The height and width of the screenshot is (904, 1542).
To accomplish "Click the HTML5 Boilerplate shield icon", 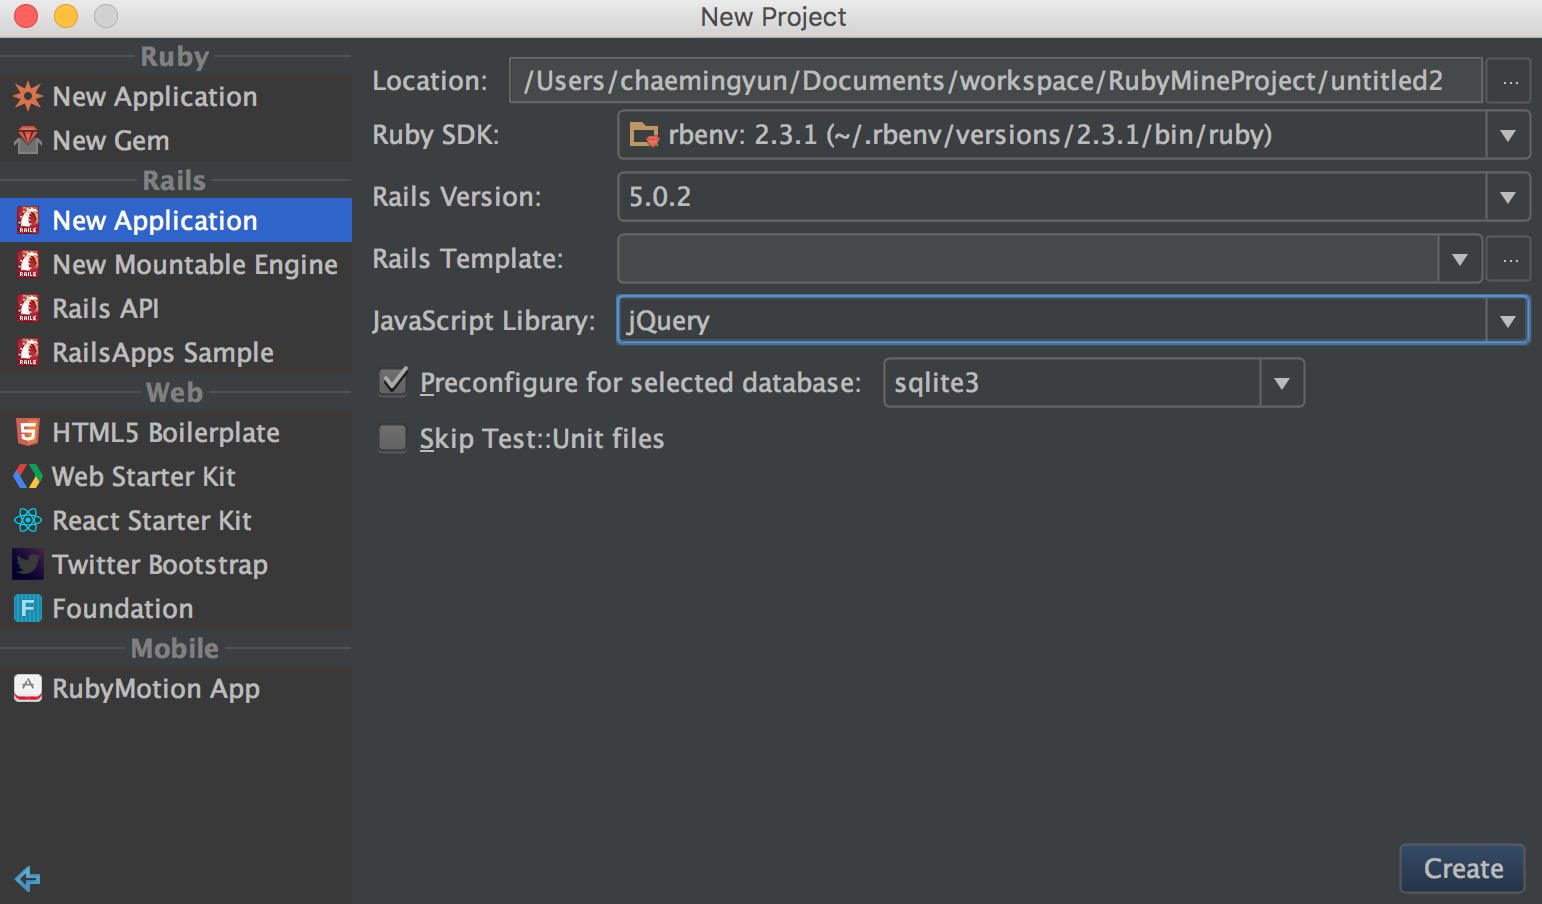I will [x=28, y=432].
